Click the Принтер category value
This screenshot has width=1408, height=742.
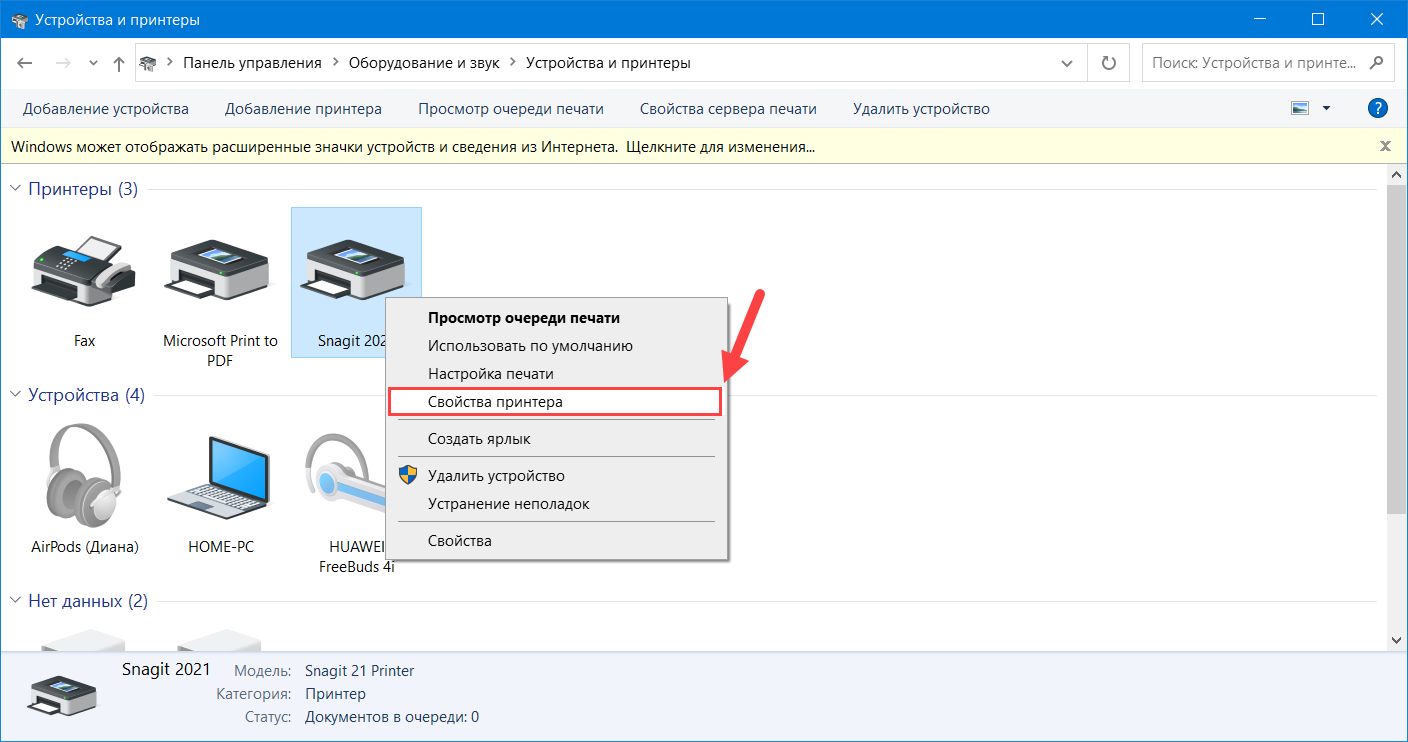(x=335, y=694)
